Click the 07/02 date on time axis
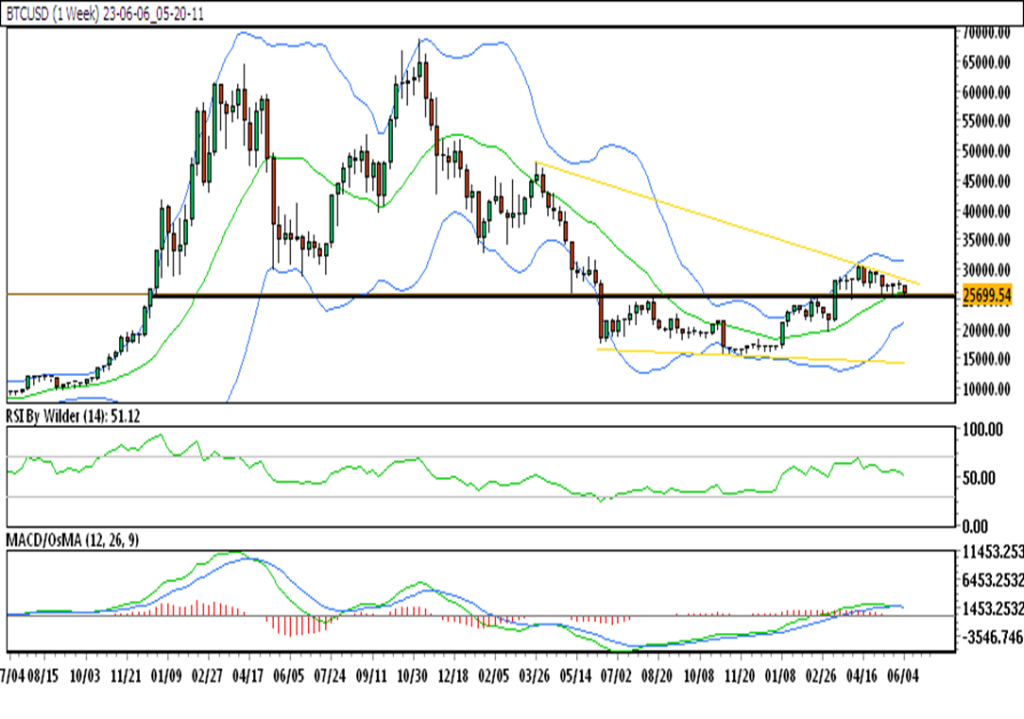Image resolution: width=1024 pixels, height=719 pixels. (x=617, y=676)
